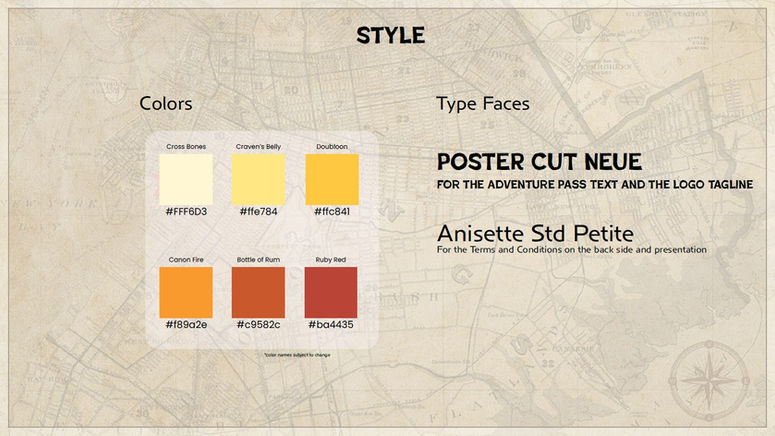The height and width of the screenshot is (436, 775).
Task: Click the #ba4435 hex code
Action: point(331,325)
